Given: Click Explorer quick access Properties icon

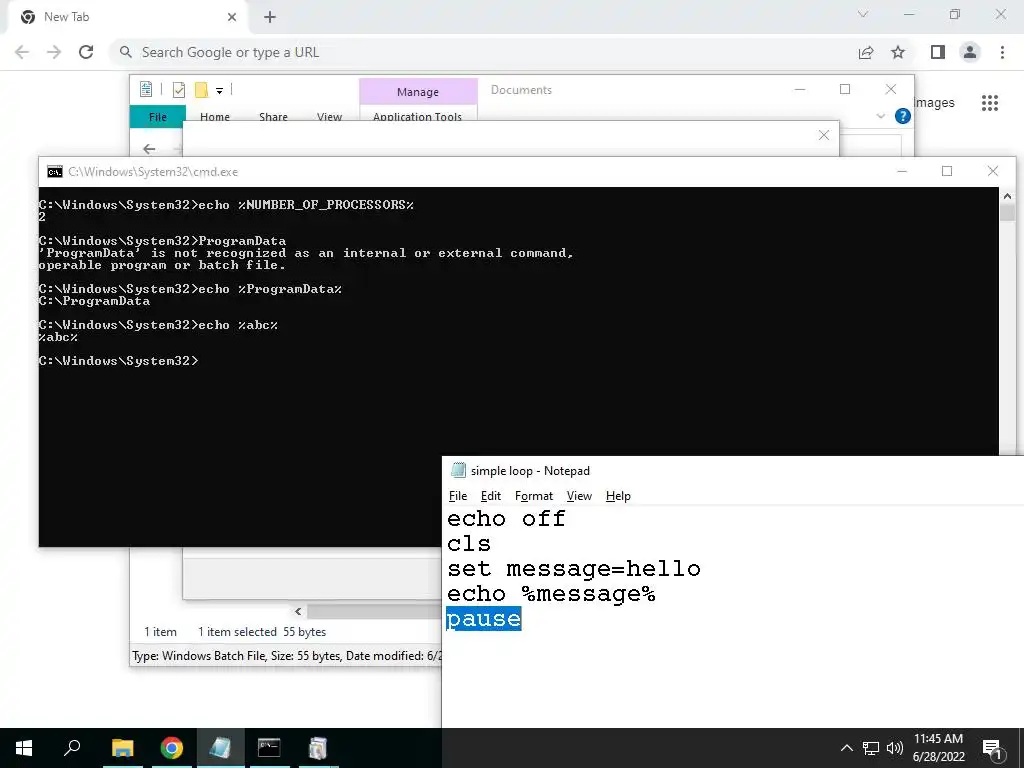Looking at the screenshot, I should pos(178,89).
